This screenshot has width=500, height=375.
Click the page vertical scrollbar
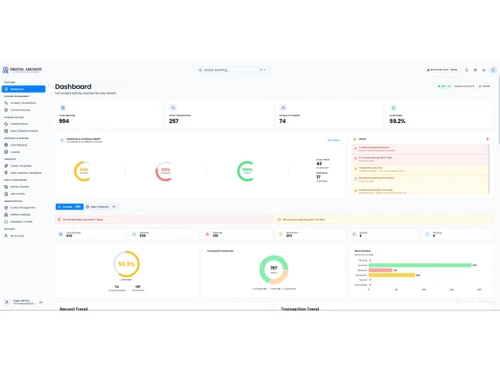click(x=499, y=110)
